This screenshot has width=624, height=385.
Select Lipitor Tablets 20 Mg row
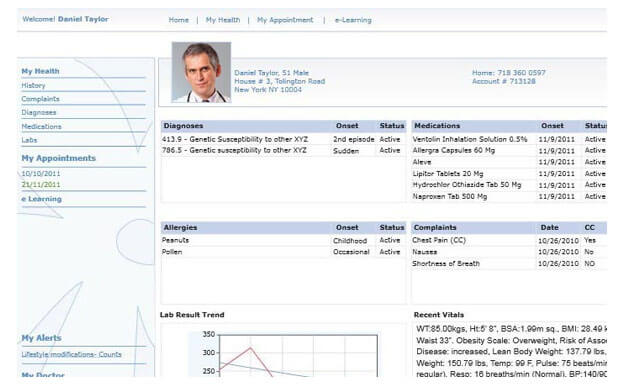(509, 174)
